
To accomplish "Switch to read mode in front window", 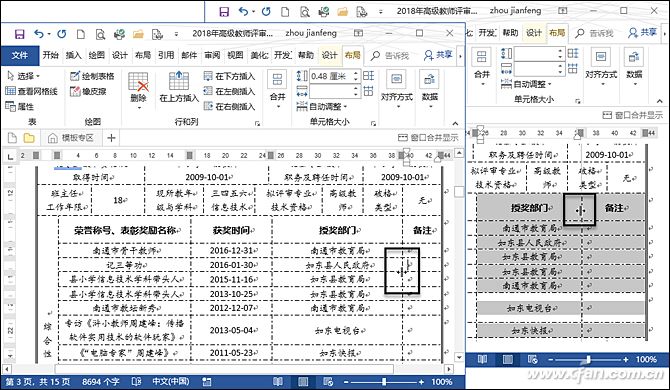I will 278,382.
